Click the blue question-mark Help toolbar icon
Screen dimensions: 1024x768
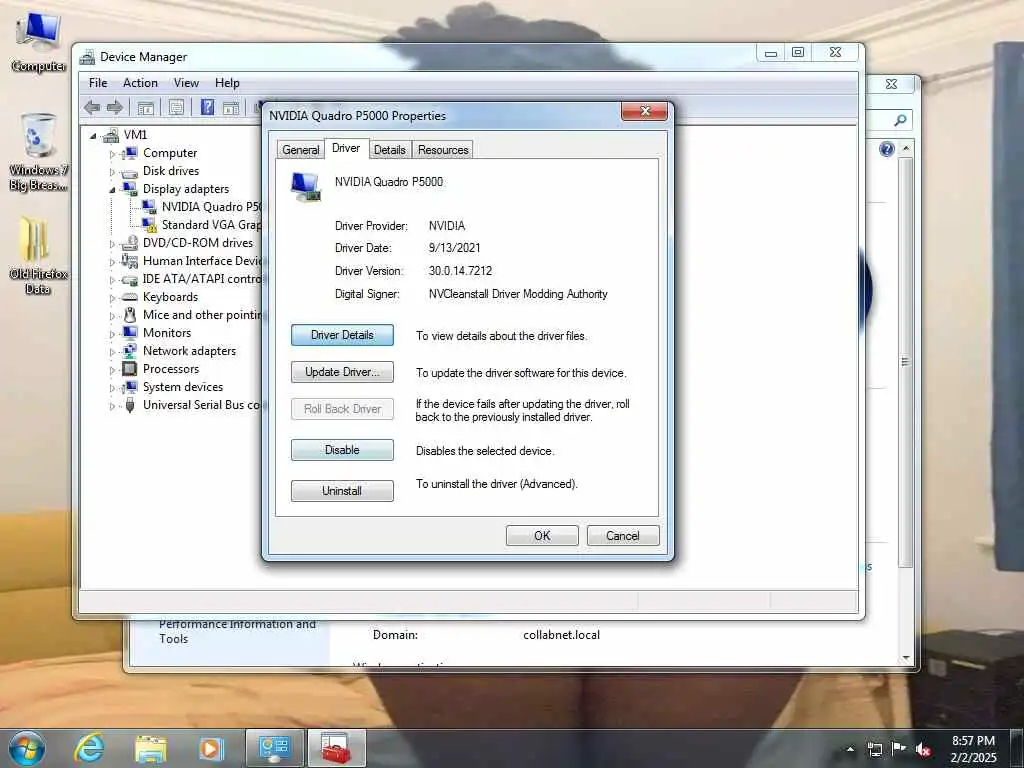click(207, 107)
